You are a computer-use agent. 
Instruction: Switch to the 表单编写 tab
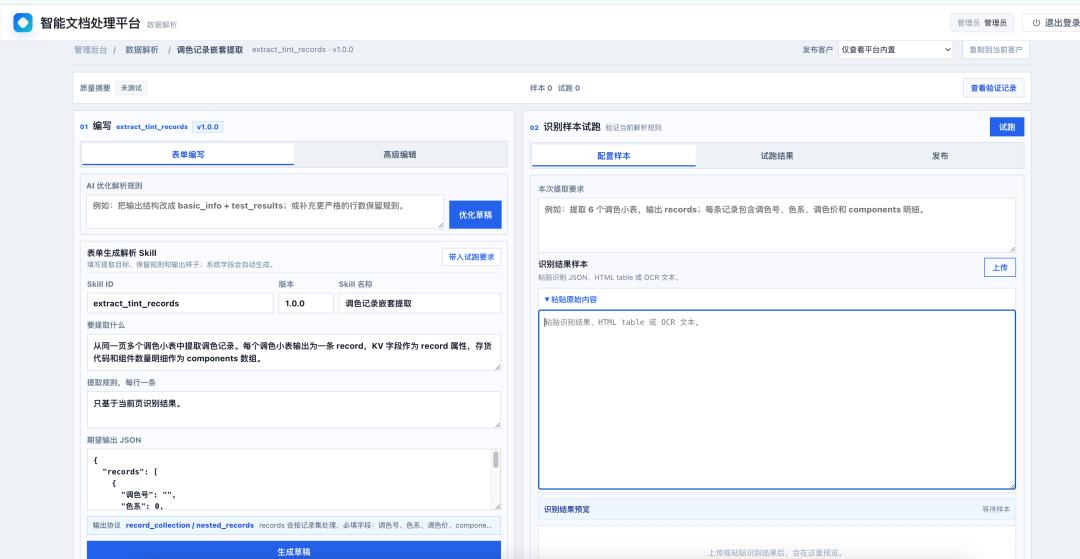188,154
